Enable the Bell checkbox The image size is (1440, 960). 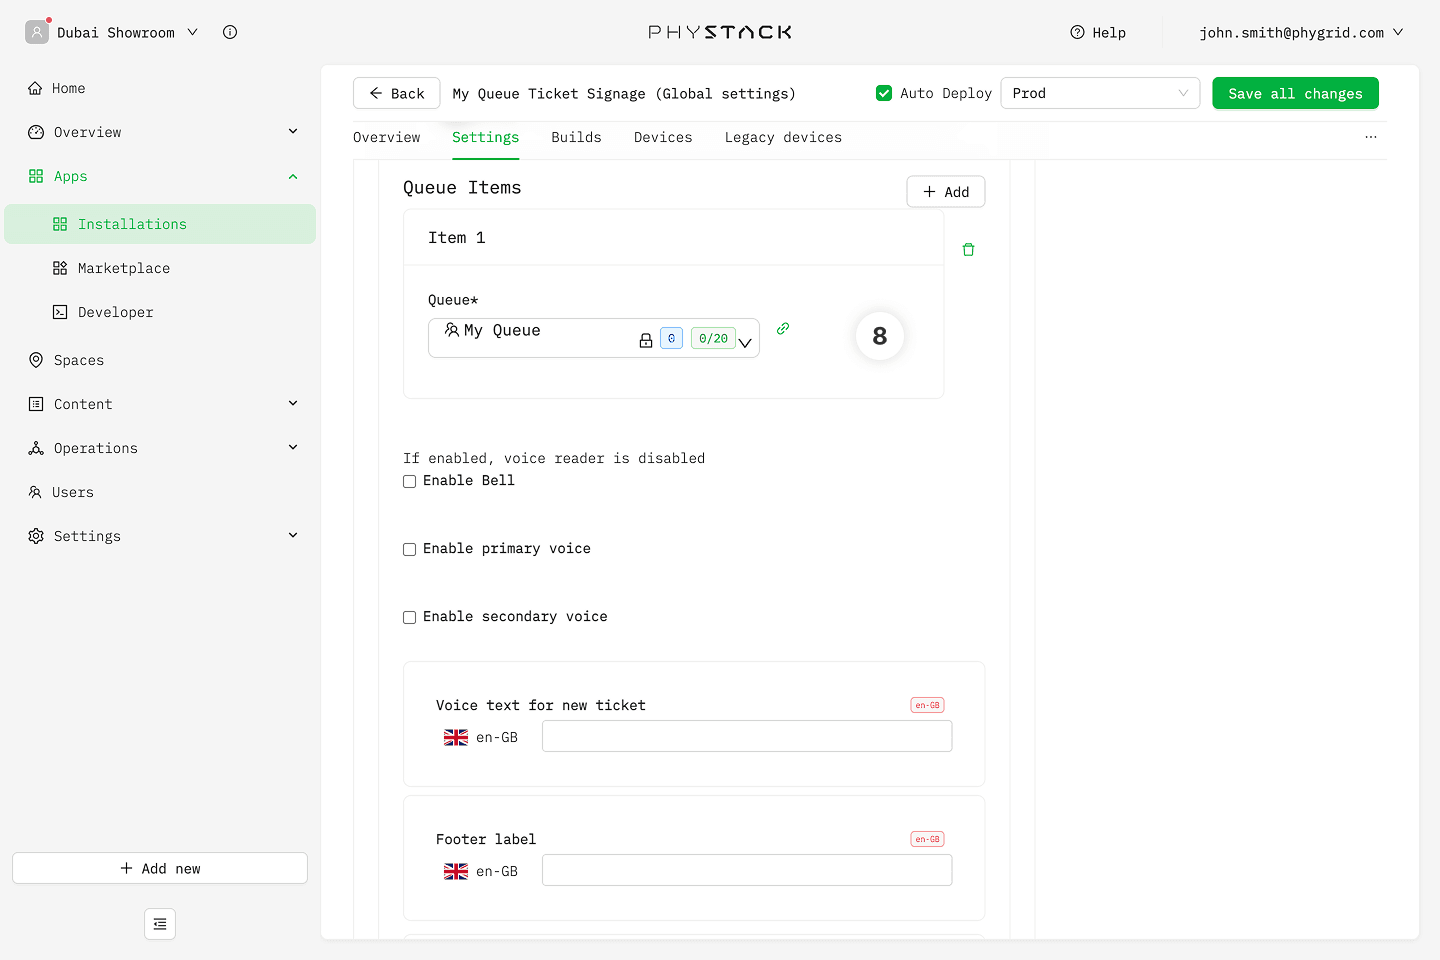click(x=410, y=482)
